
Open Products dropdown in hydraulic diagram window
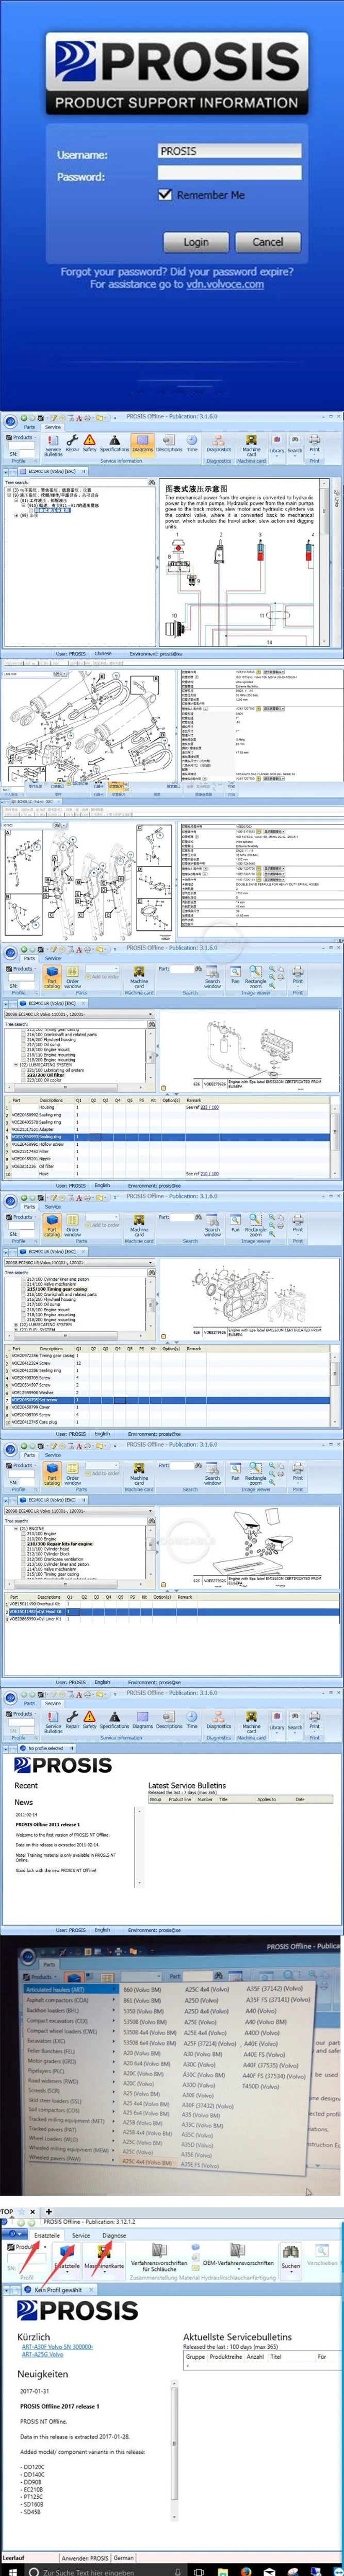[x=21, y=438]
